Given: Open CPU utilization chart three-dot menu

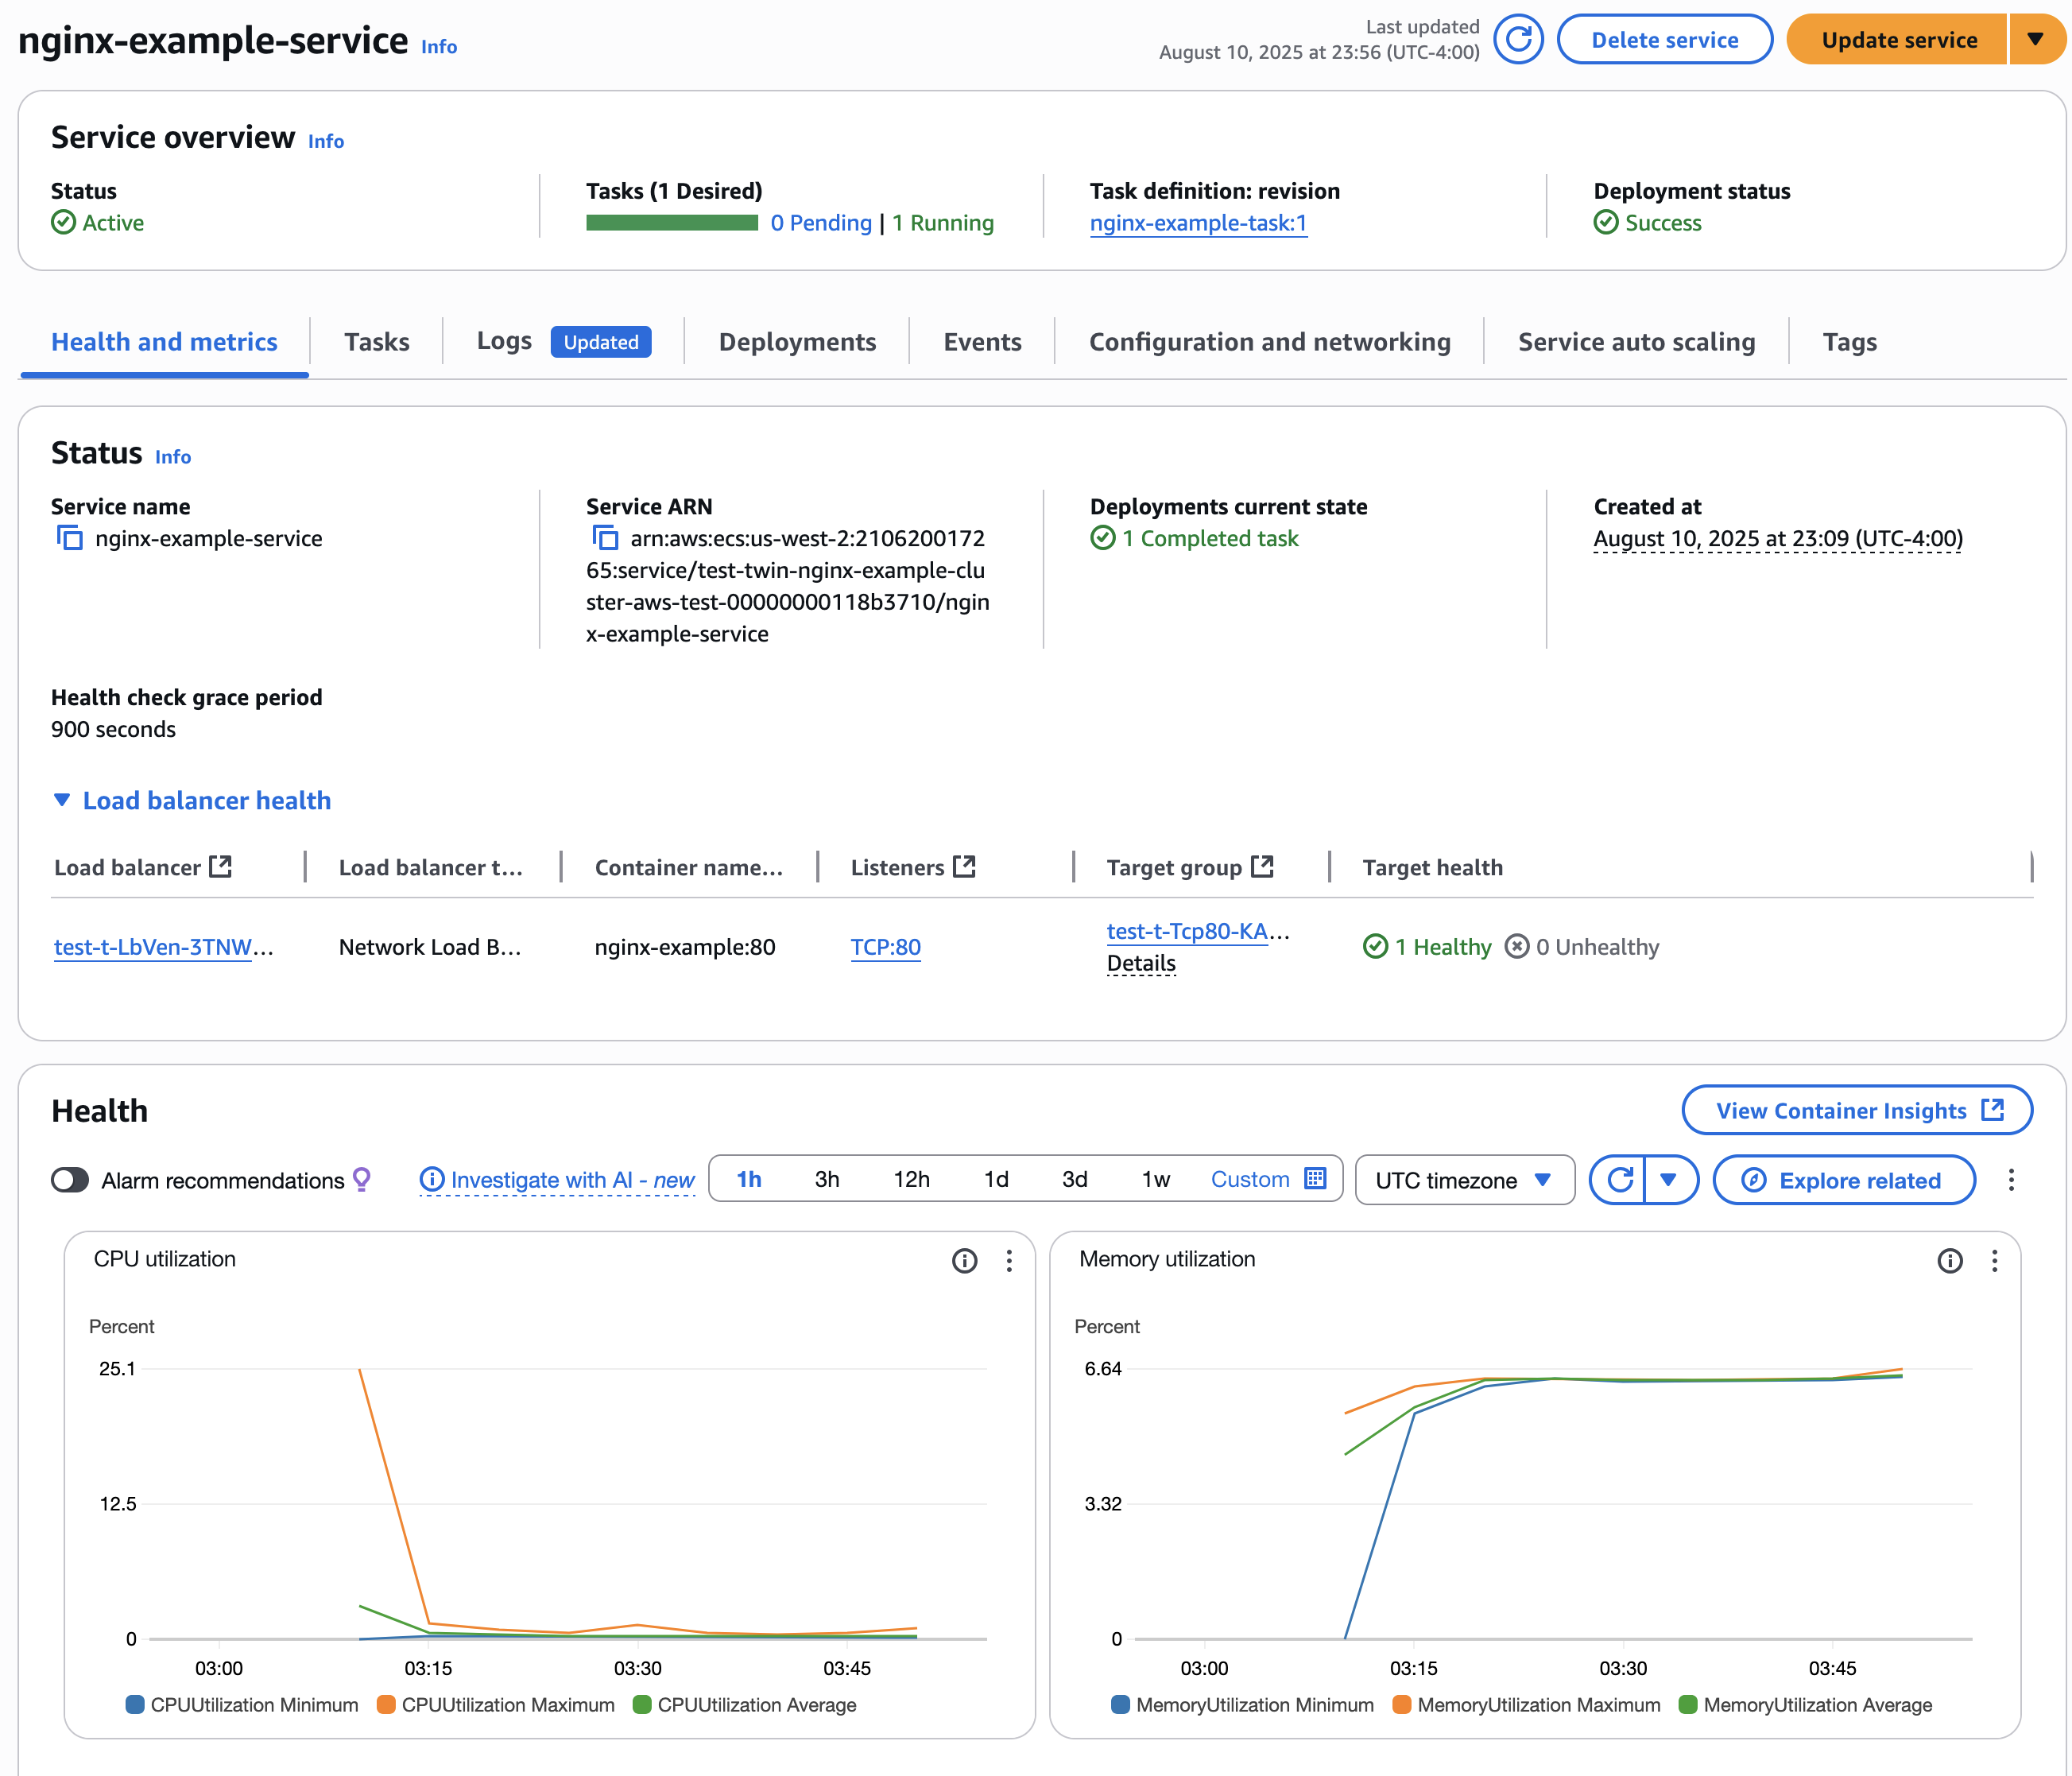Looking at the screenshot, I should pos(1009,1260).
